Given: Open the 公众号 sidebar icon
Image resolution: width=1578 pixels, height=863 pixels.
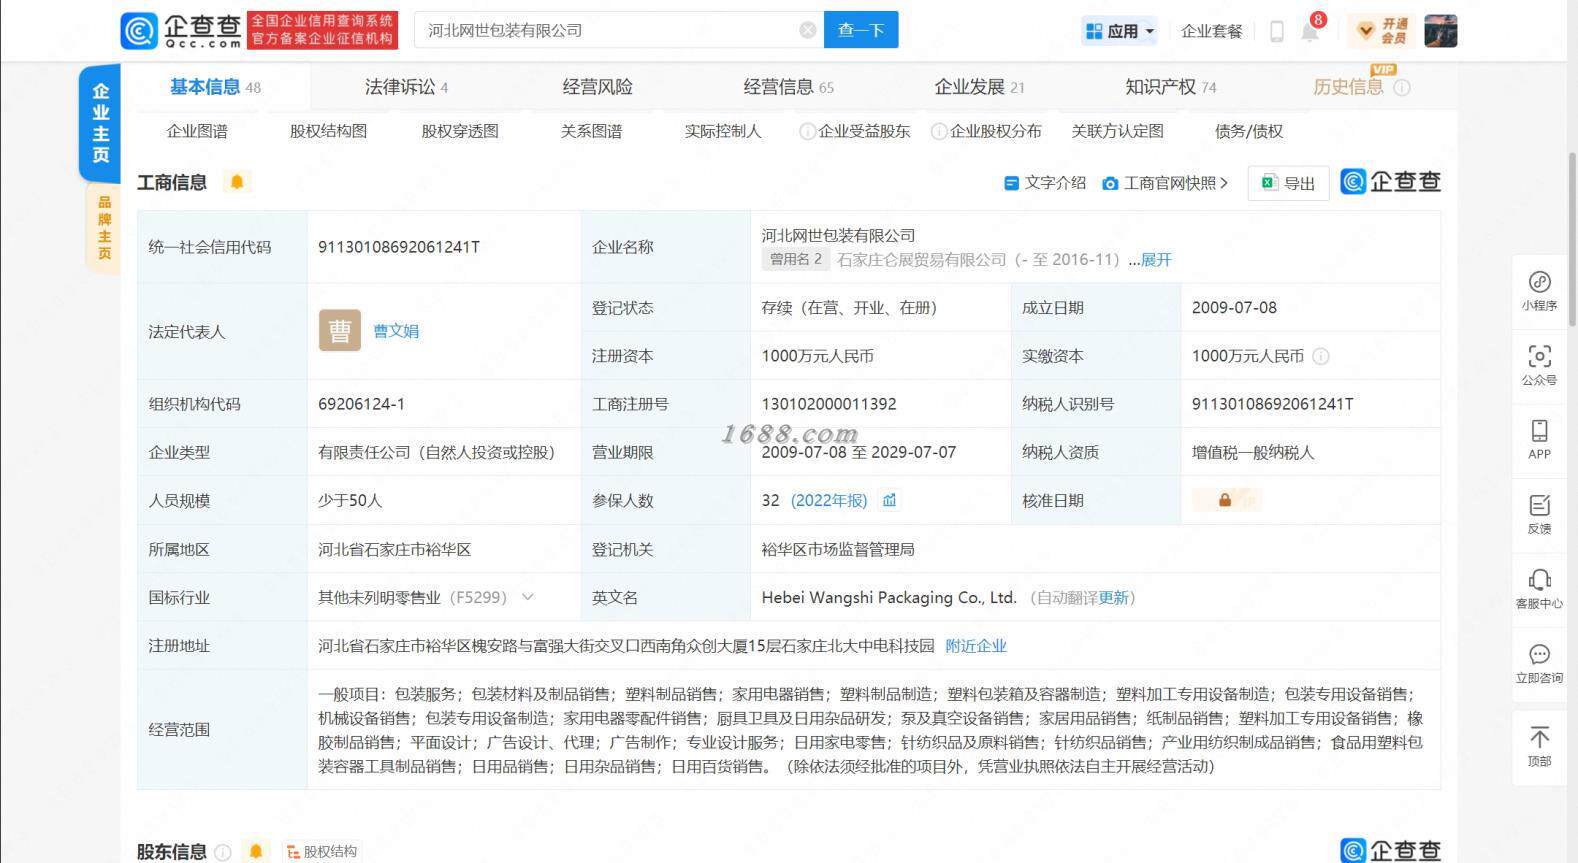Looking at the screenshot, I should click(1539, 364).
